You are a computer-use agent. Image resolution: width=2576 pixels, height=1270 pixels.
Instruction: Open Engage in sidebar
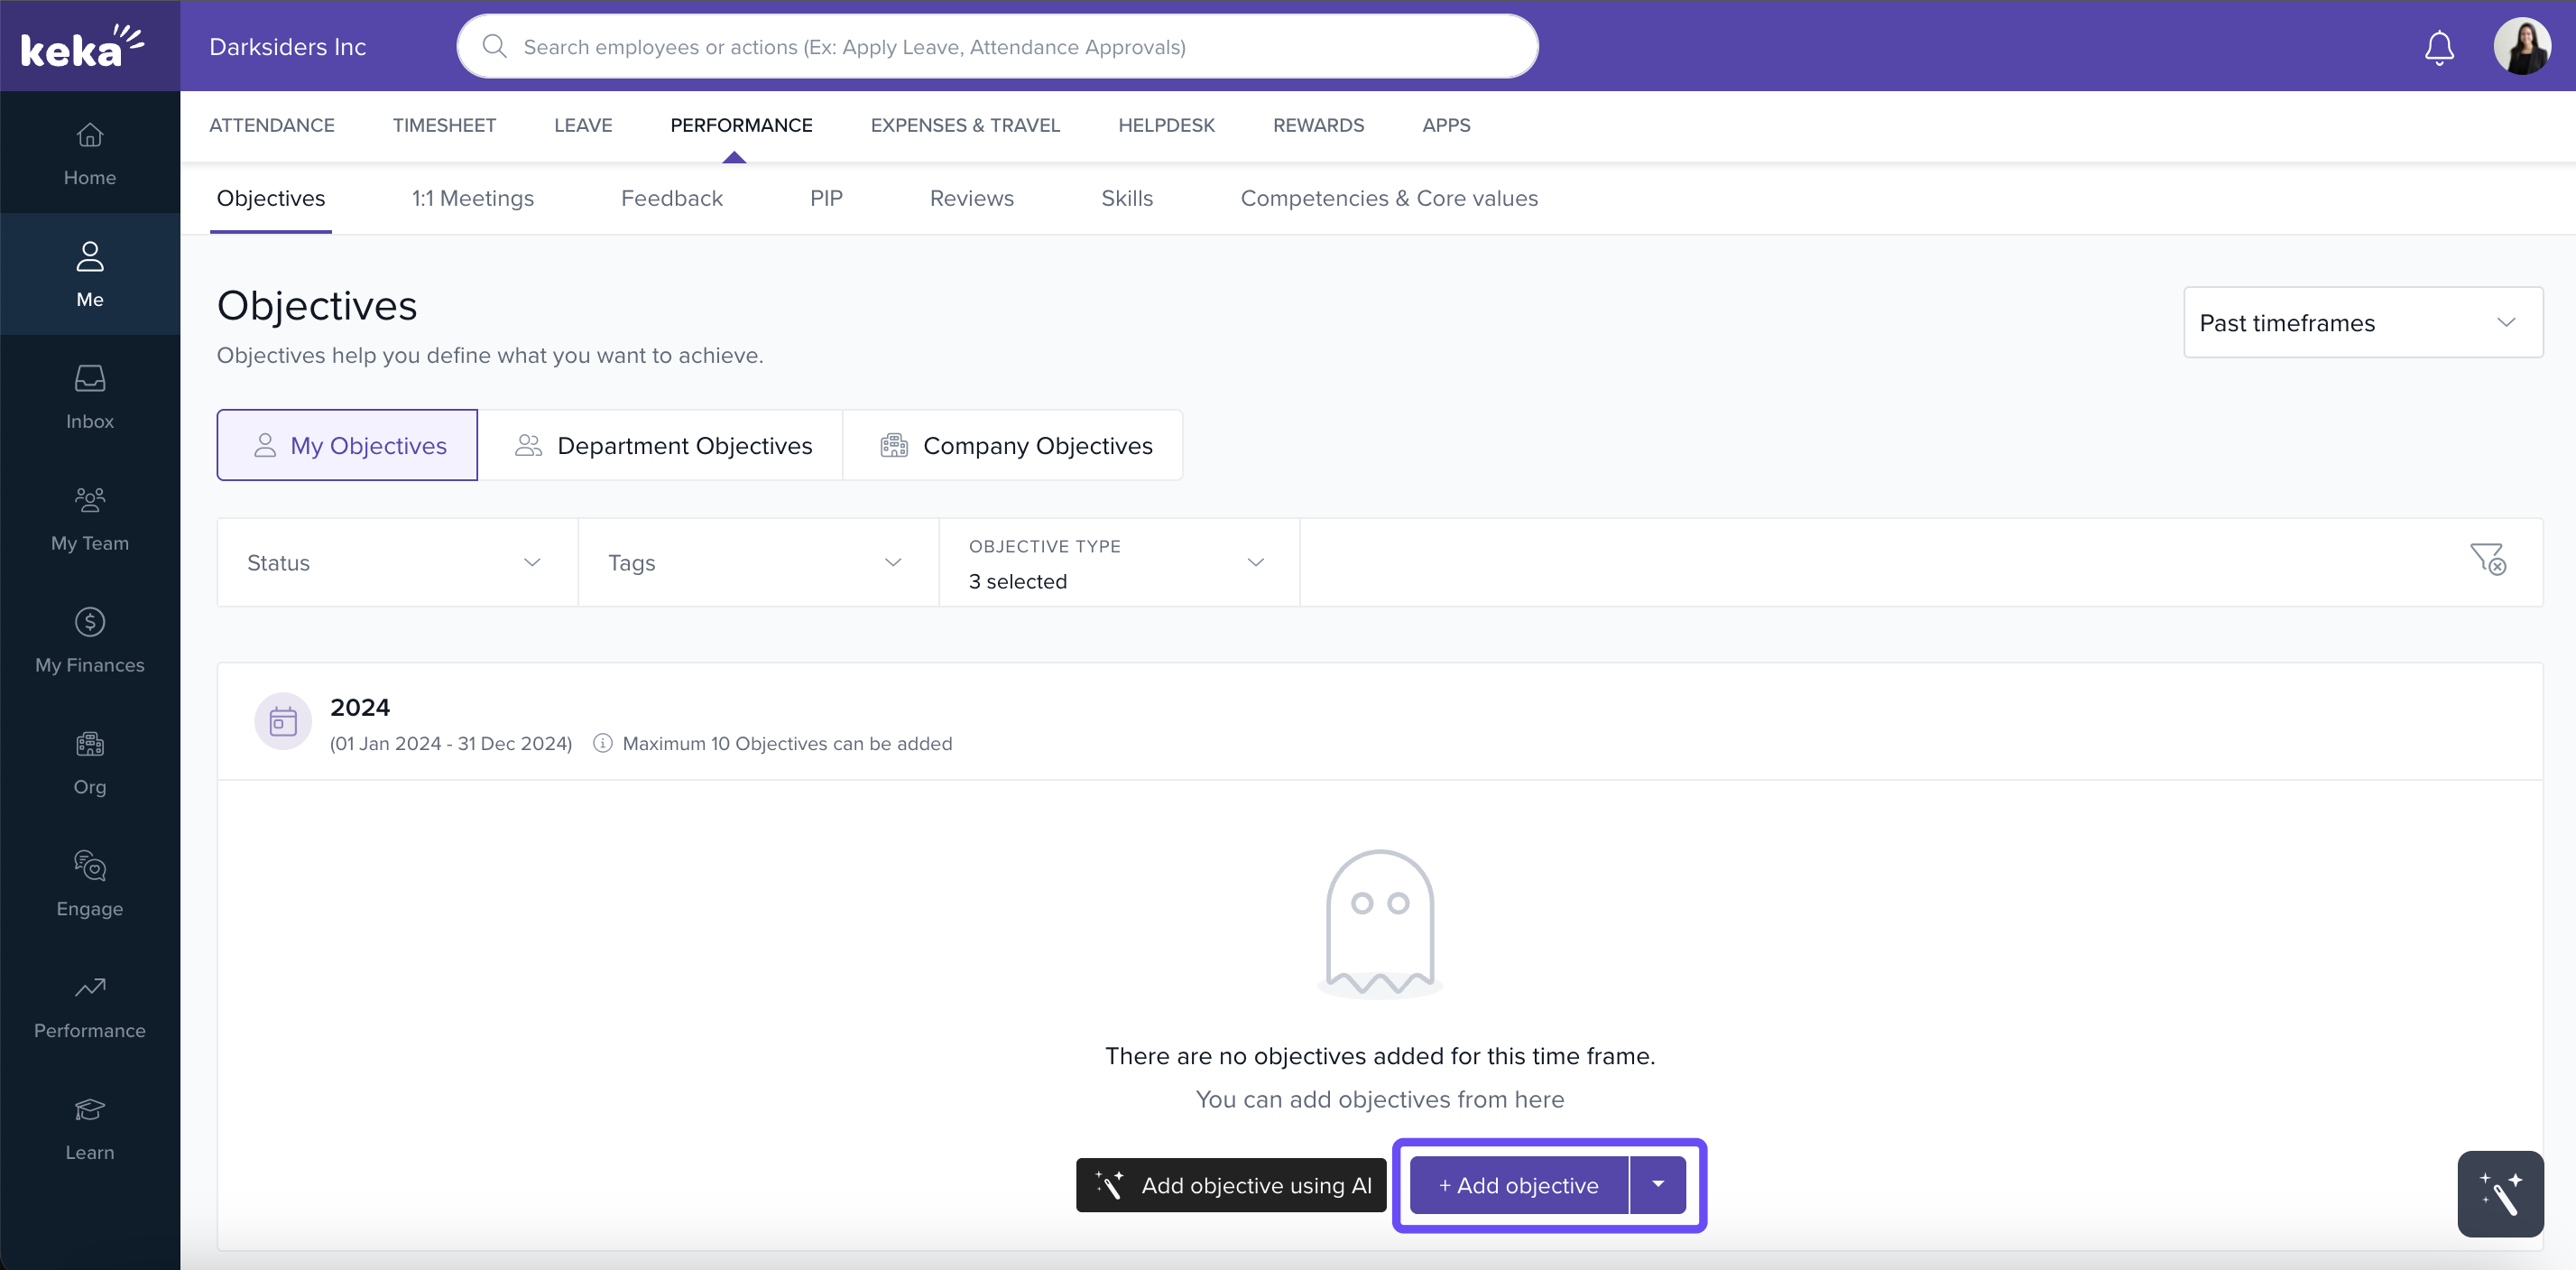(90, 885)
